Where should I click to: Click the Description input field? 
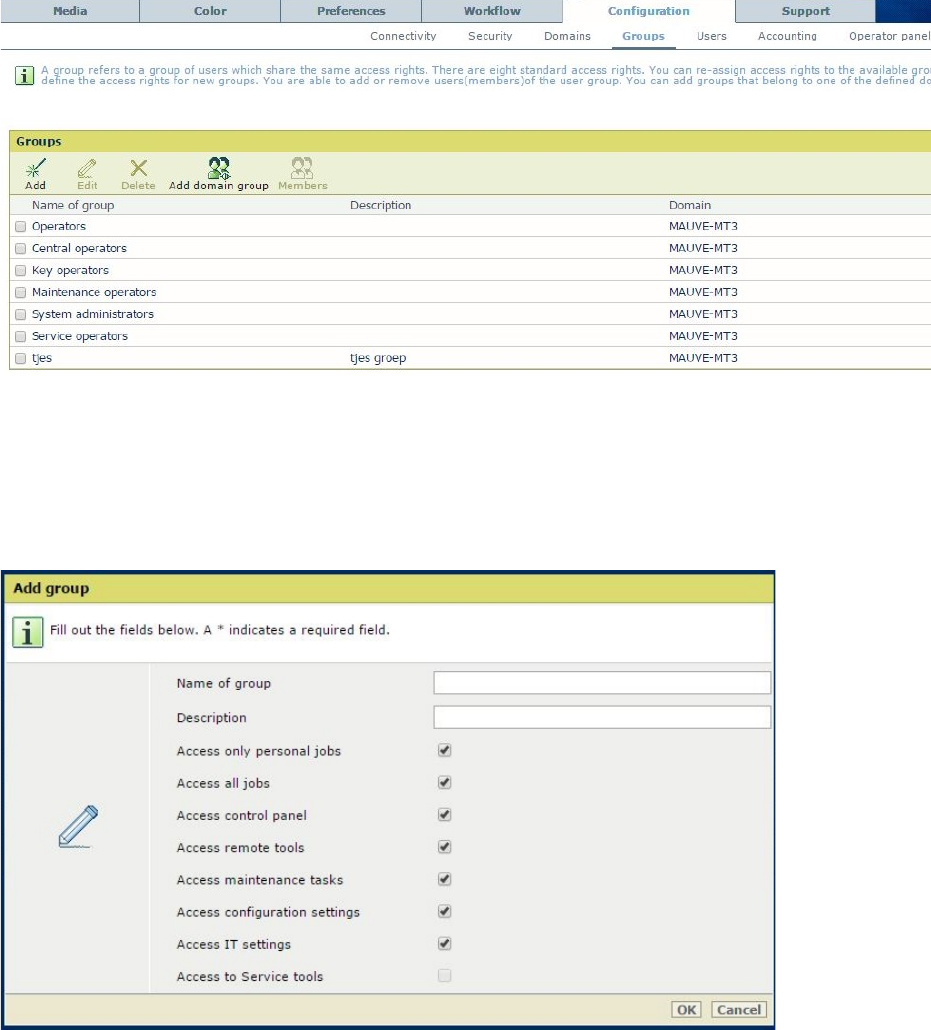[602, 717]
